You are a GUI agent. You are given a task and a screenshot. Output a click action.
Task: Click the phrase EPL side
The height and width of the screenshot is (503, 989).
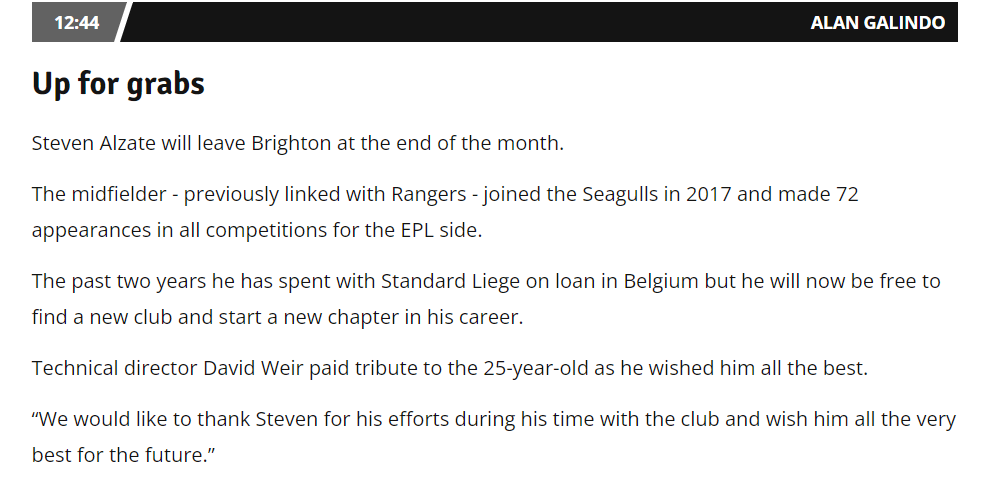click(441, 230)
